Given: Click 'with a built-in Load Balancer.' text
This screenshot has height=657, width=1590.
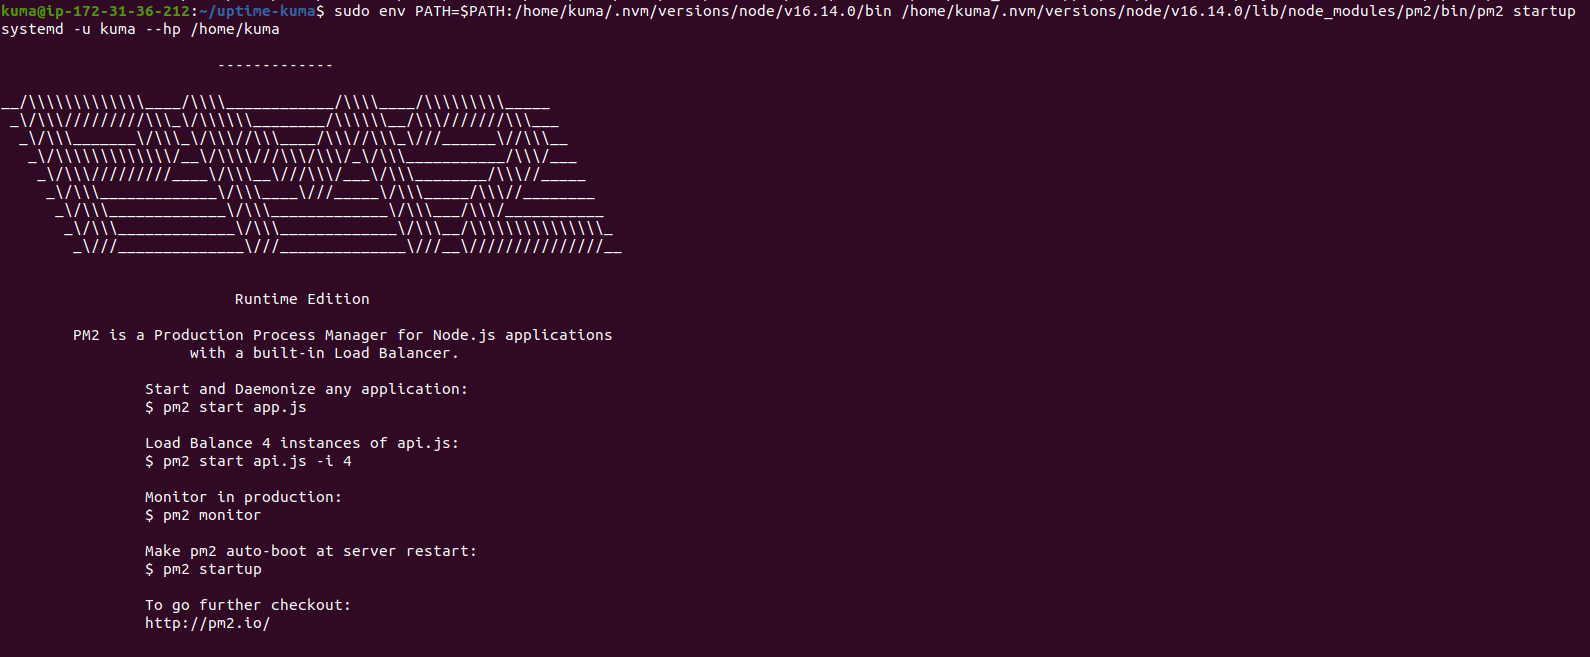Looking at the screenshot, I should coord(324,353).
